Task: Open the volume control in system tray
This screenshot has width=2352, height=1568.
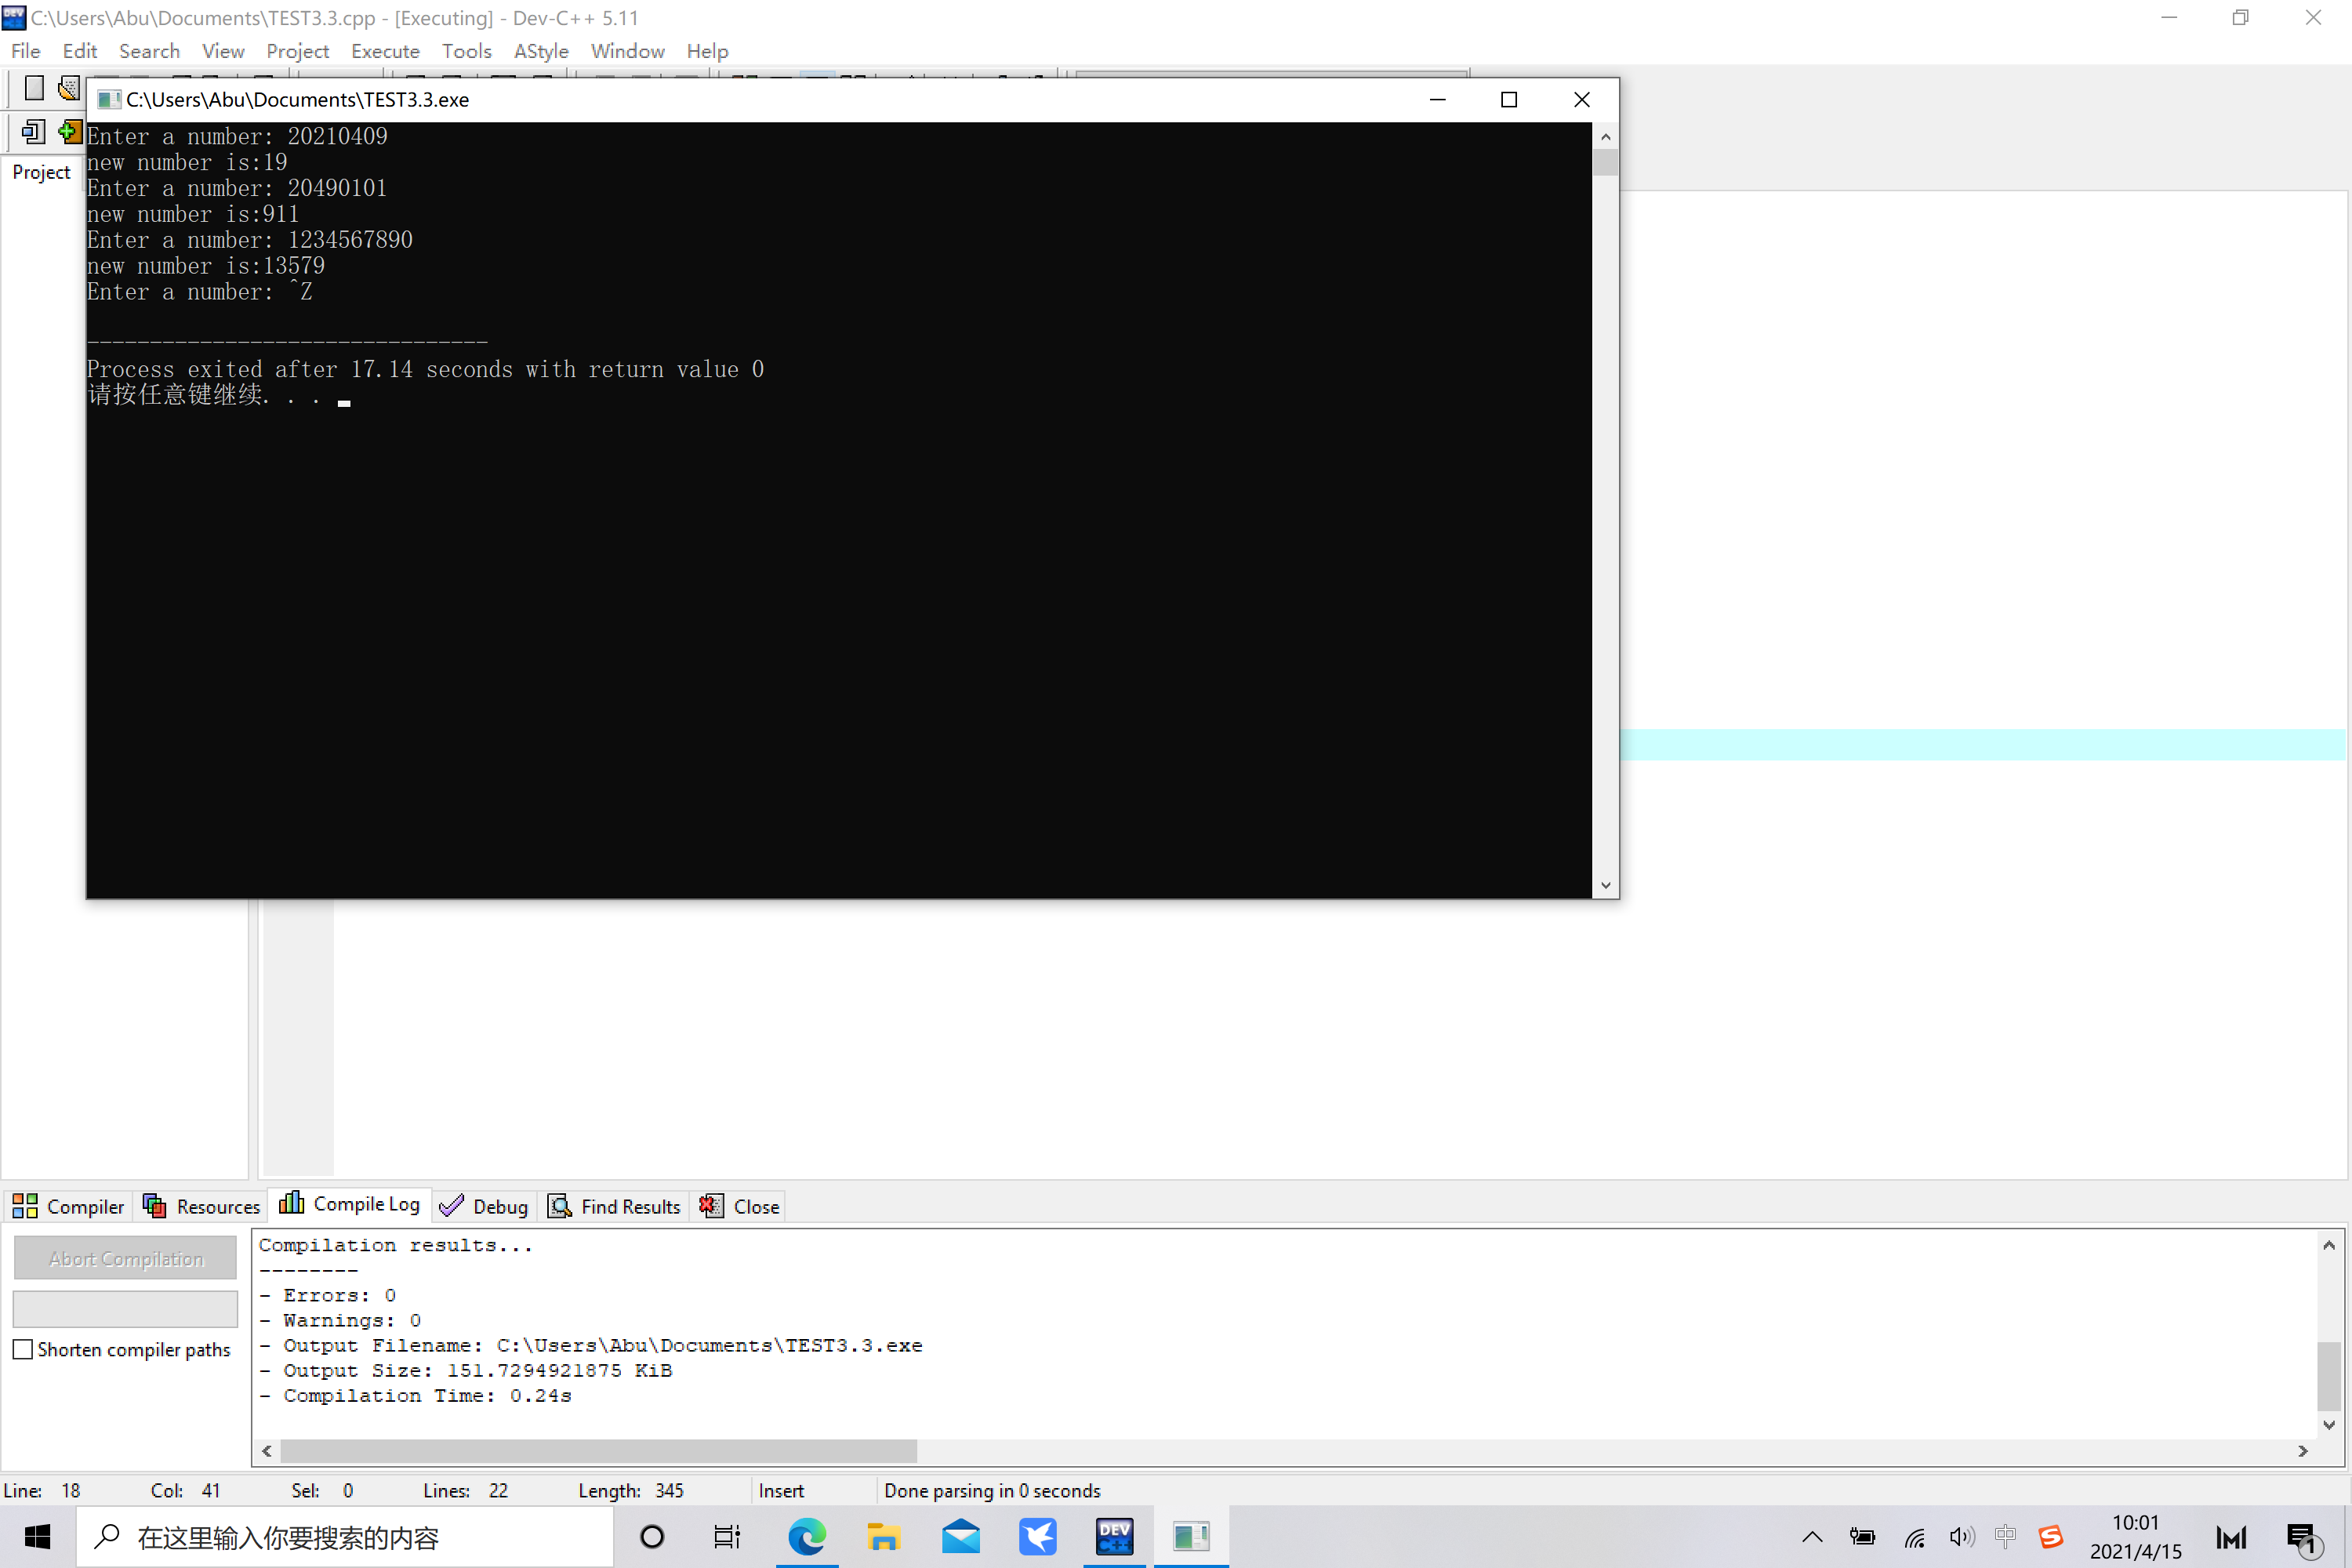Action: tap(1961, 1537)
